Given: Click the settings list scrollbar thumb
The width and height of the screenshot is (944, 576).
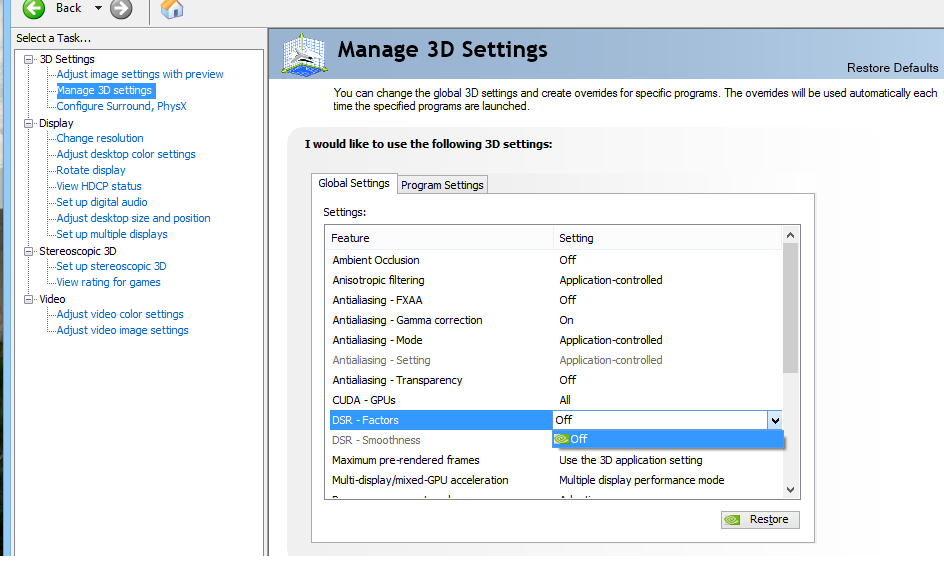Looking at the screenshot, I should (790, 308).
